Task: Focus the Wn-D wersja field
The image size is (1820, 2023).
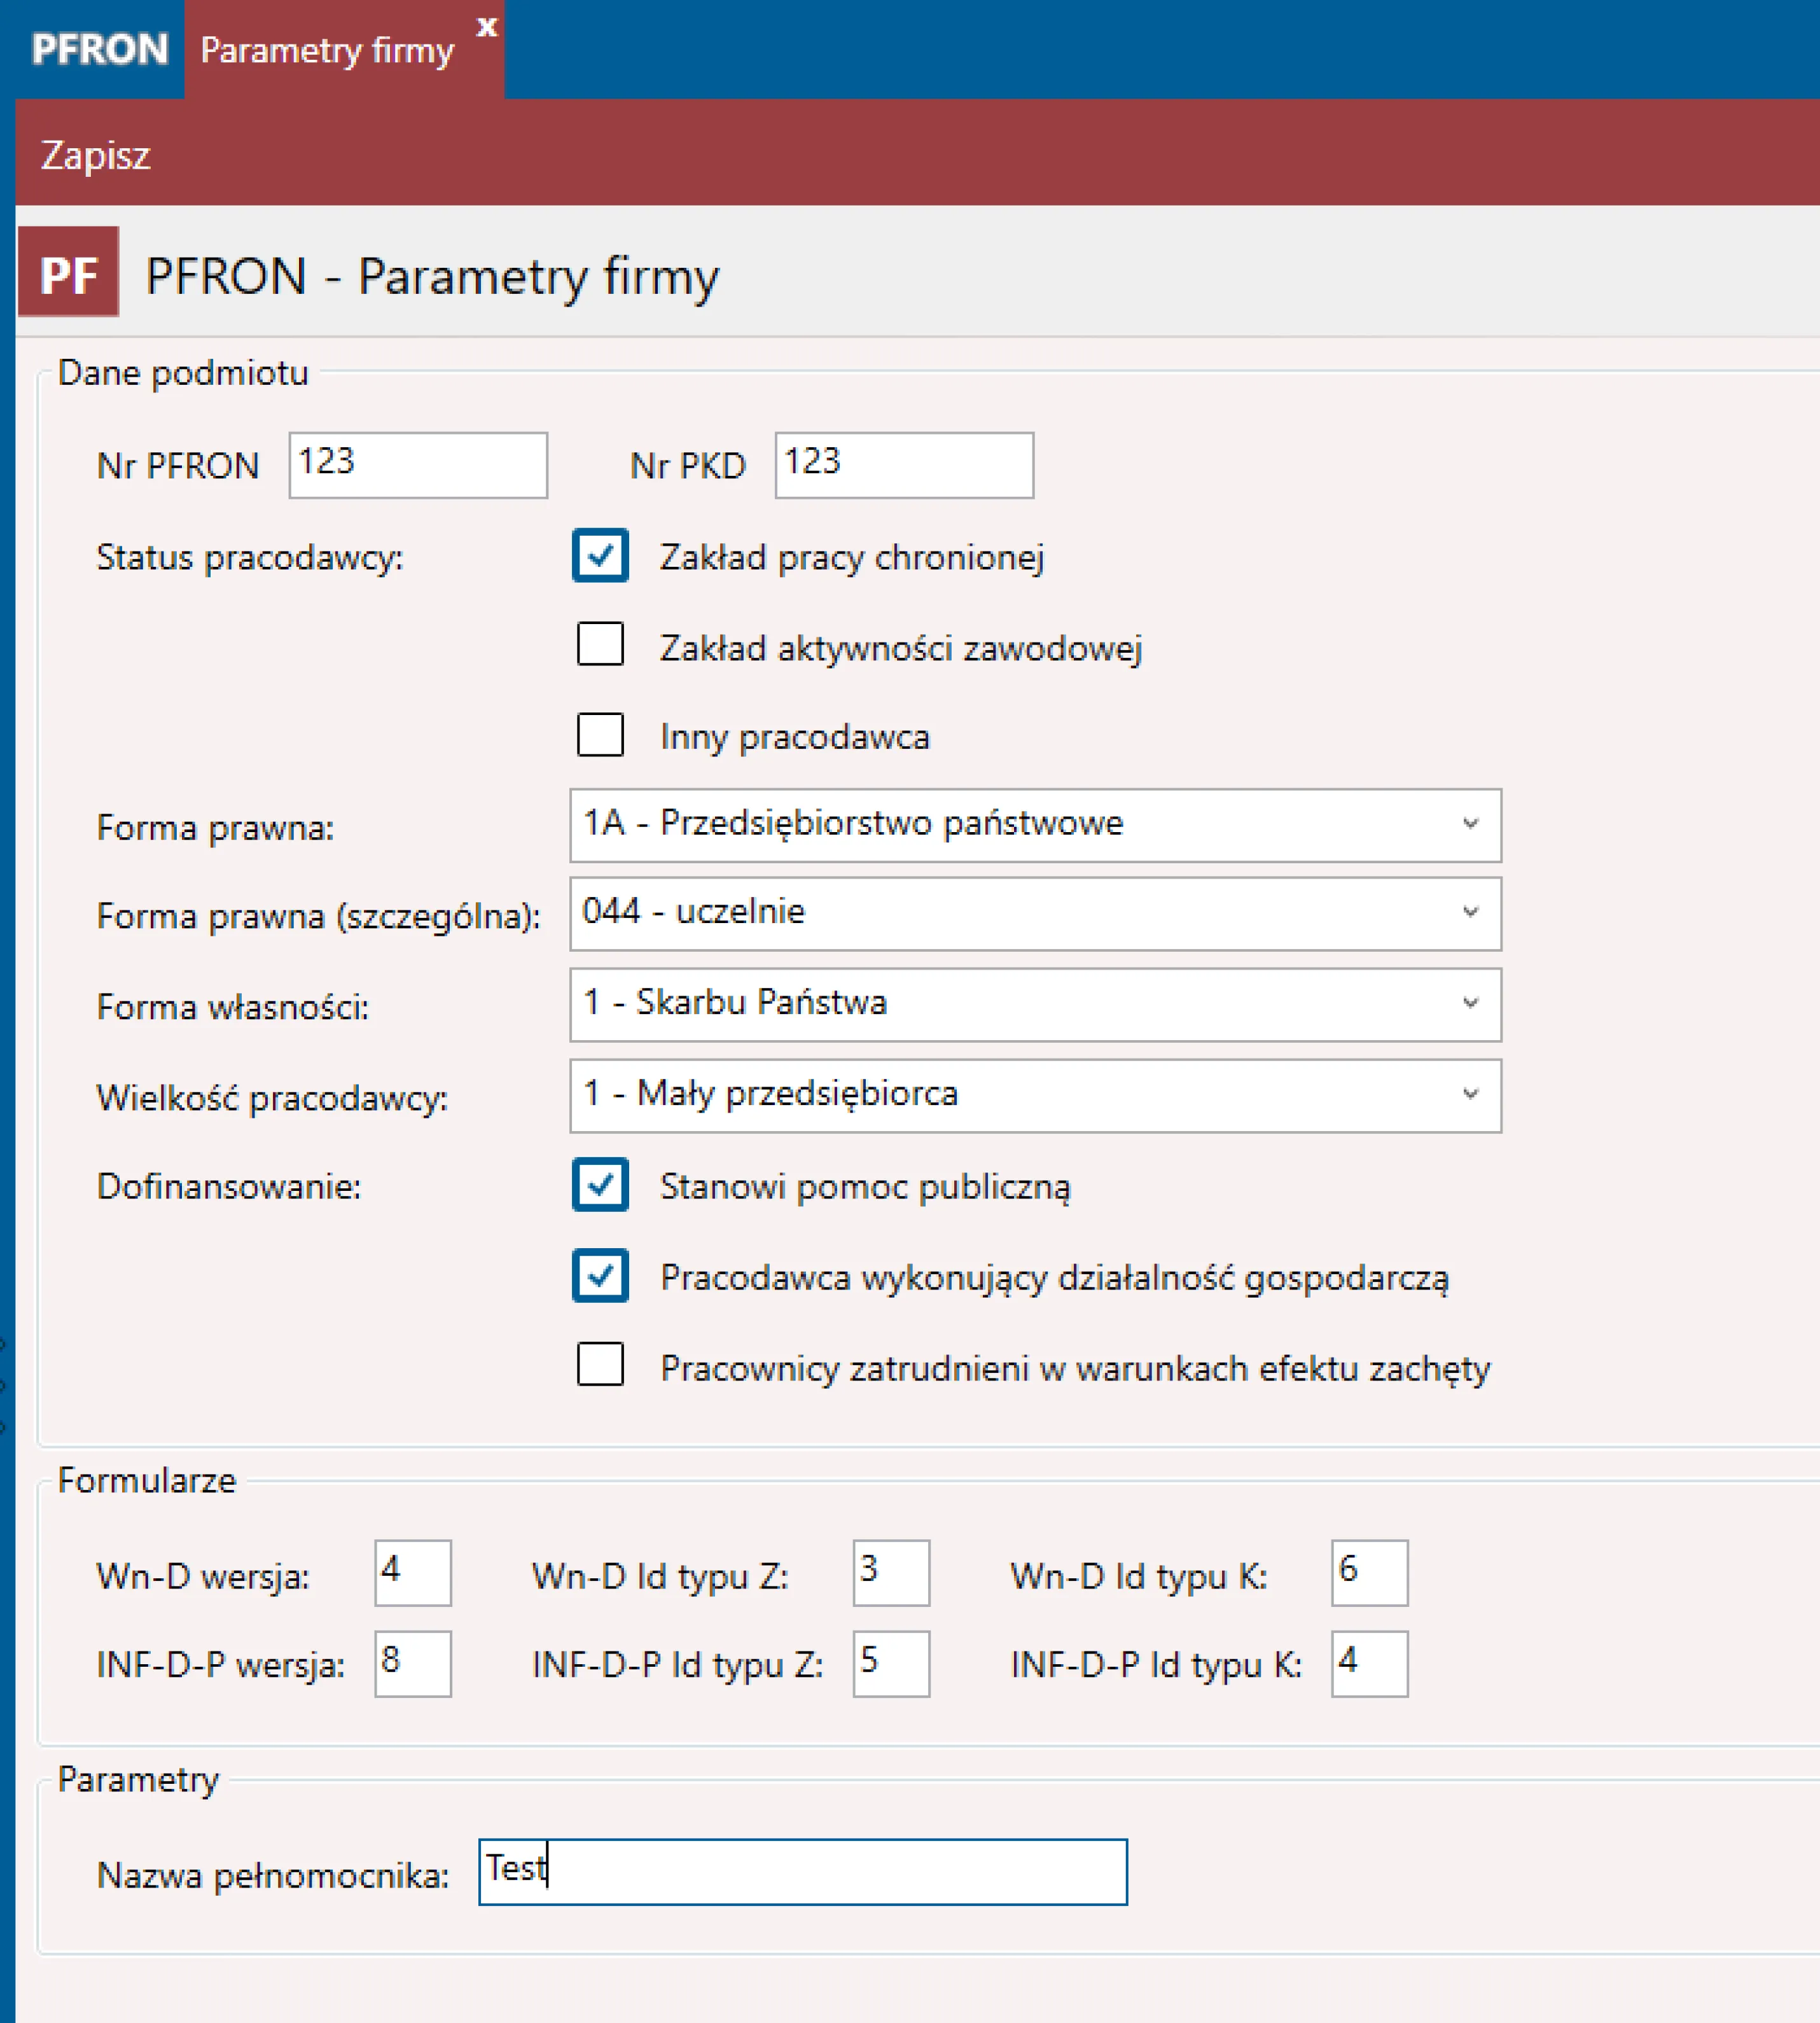Action: pos(413,1573)
